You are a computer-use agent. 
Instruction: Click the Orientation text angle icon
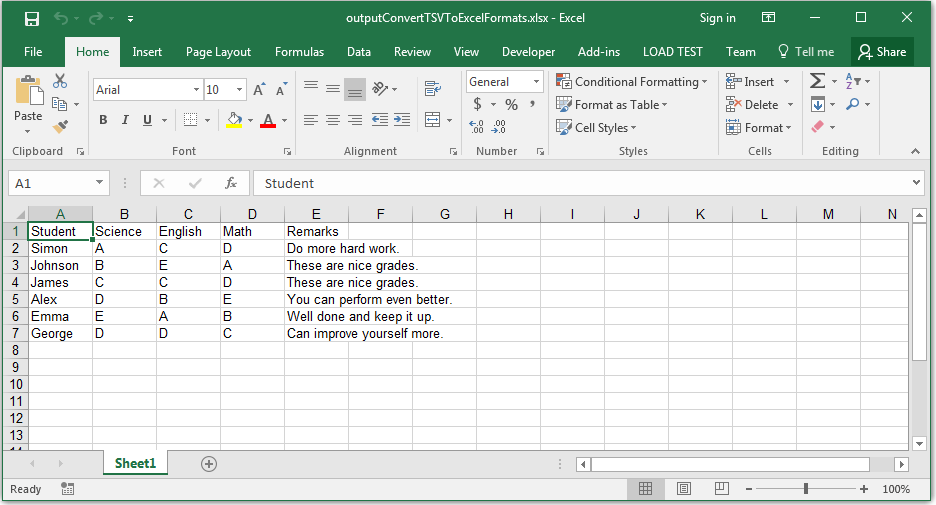point(380,89)
